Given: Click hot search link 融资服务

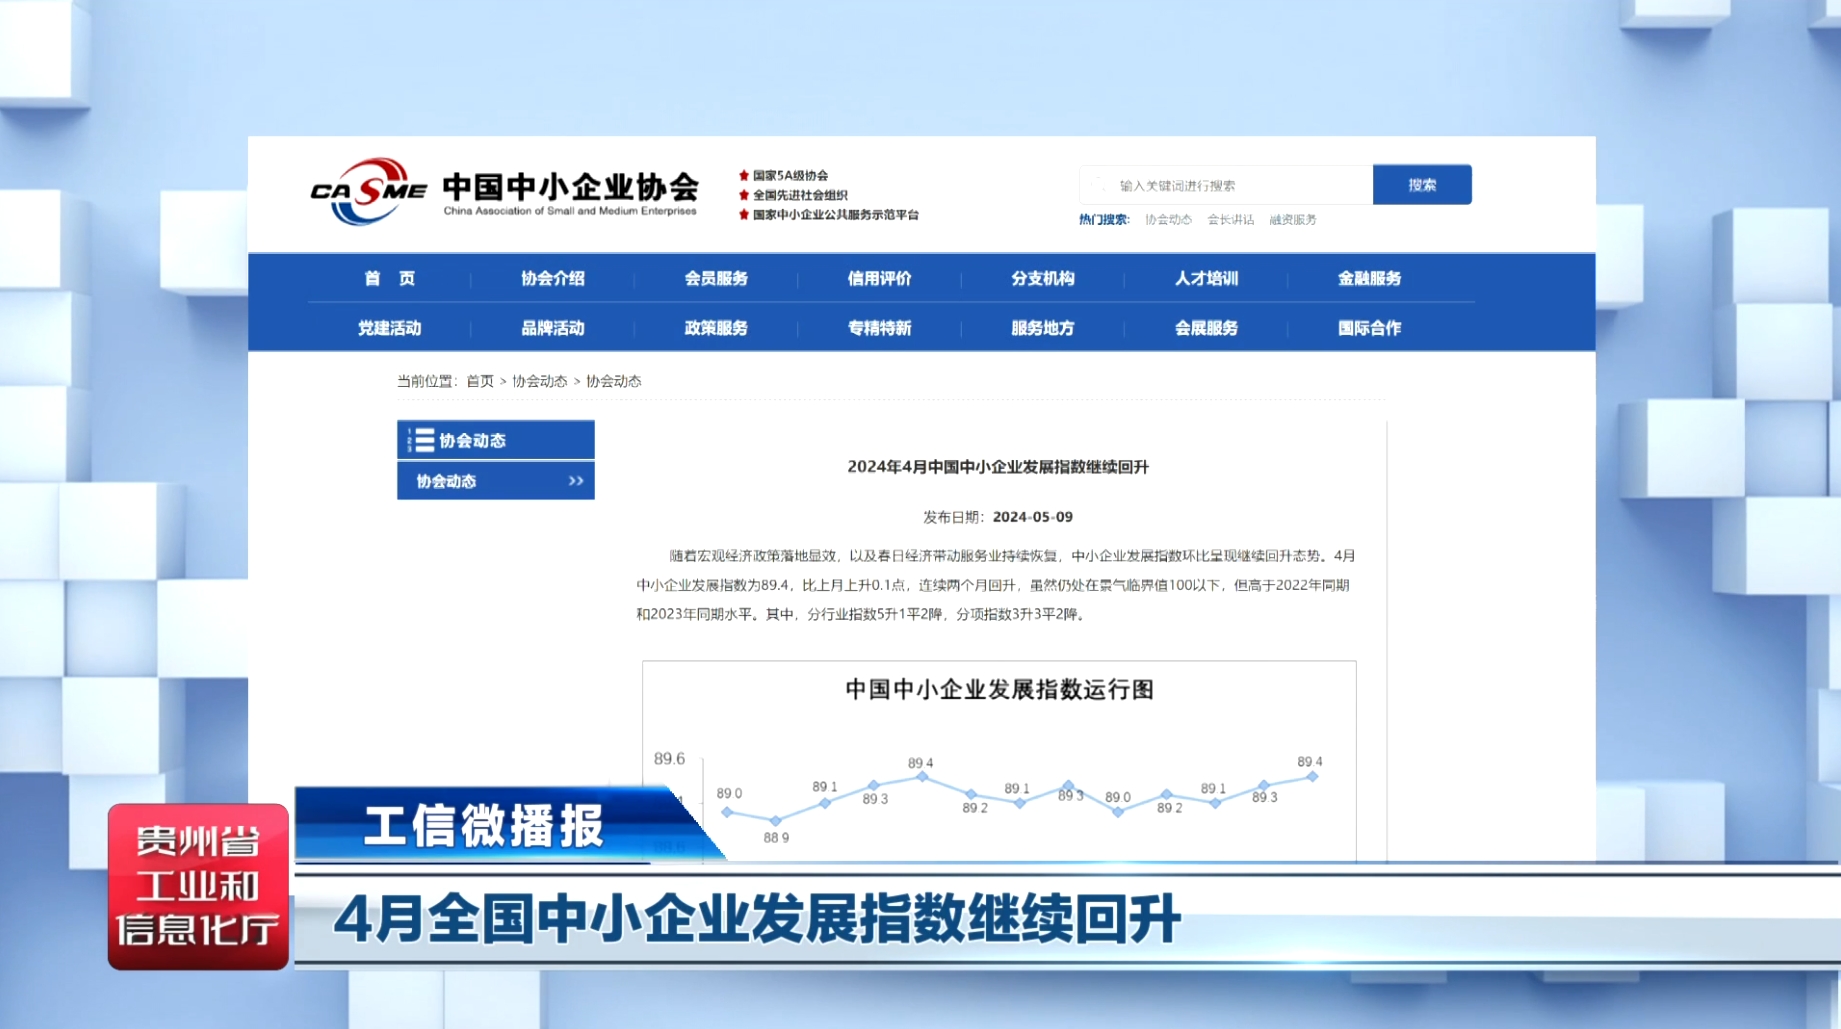Looking at the screenshot, I should pos(1292,220).
